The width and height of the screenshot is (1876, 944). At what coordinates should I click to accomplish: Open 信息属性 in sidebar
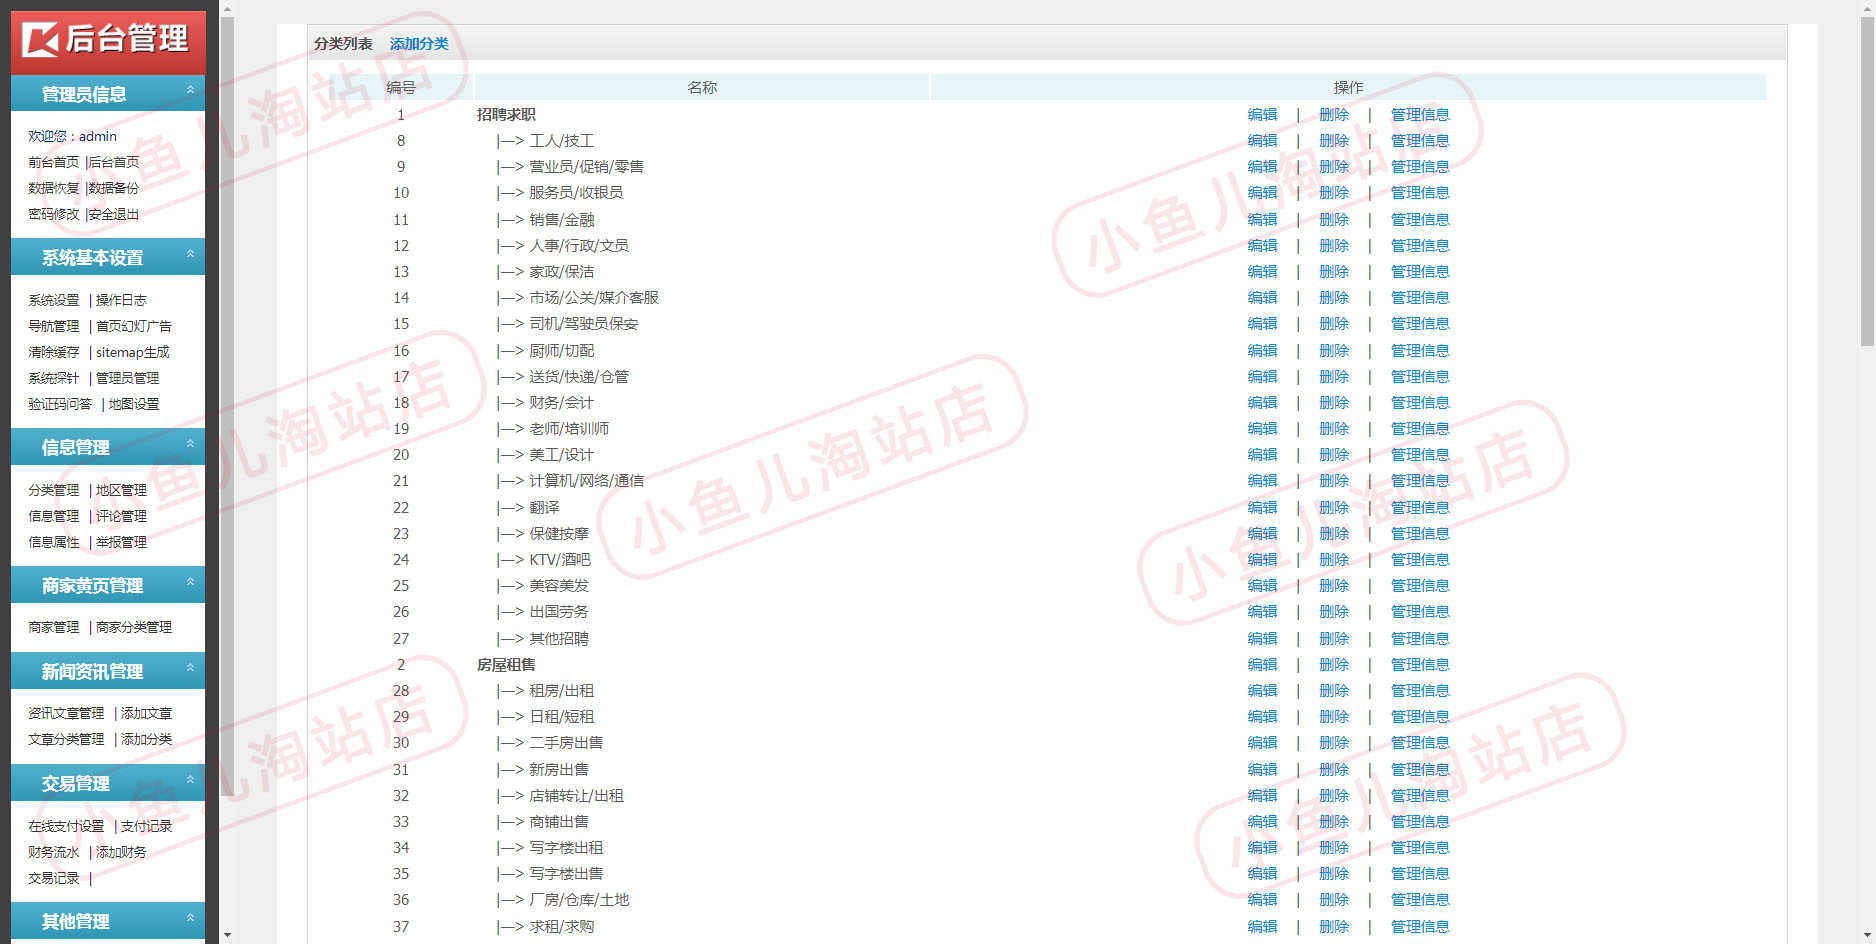pyautogui.click(x=53, y=542)
